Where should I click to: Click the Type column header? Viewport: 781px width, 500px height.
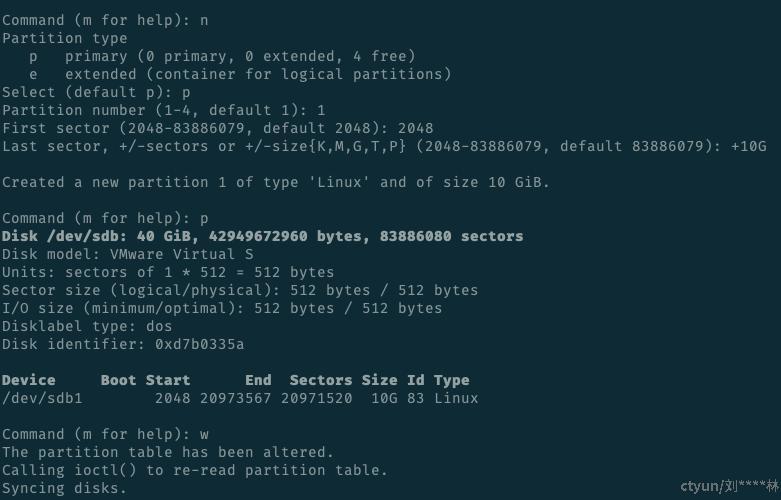coord(451,380)
